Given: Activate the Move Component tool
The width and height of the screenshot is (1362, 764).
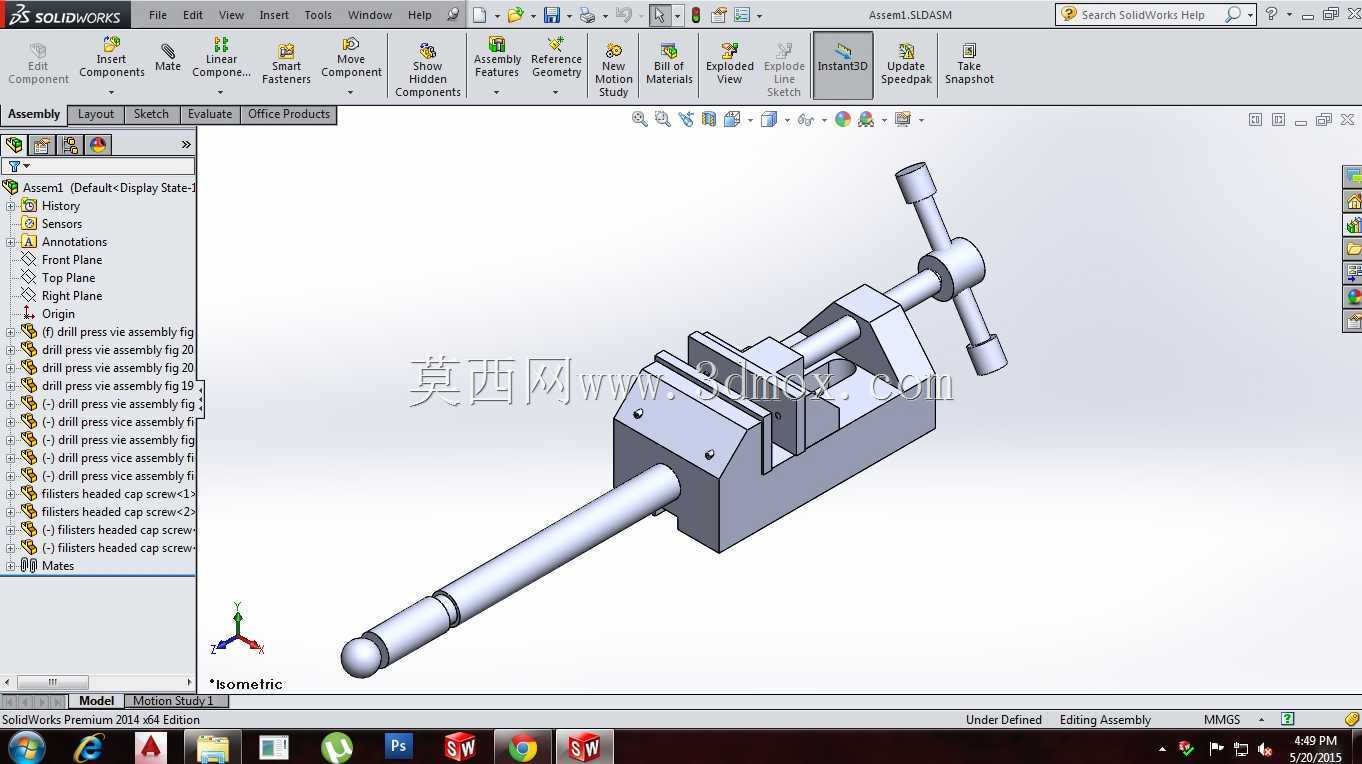Looking at the screenshot, I should pos(351,58).
